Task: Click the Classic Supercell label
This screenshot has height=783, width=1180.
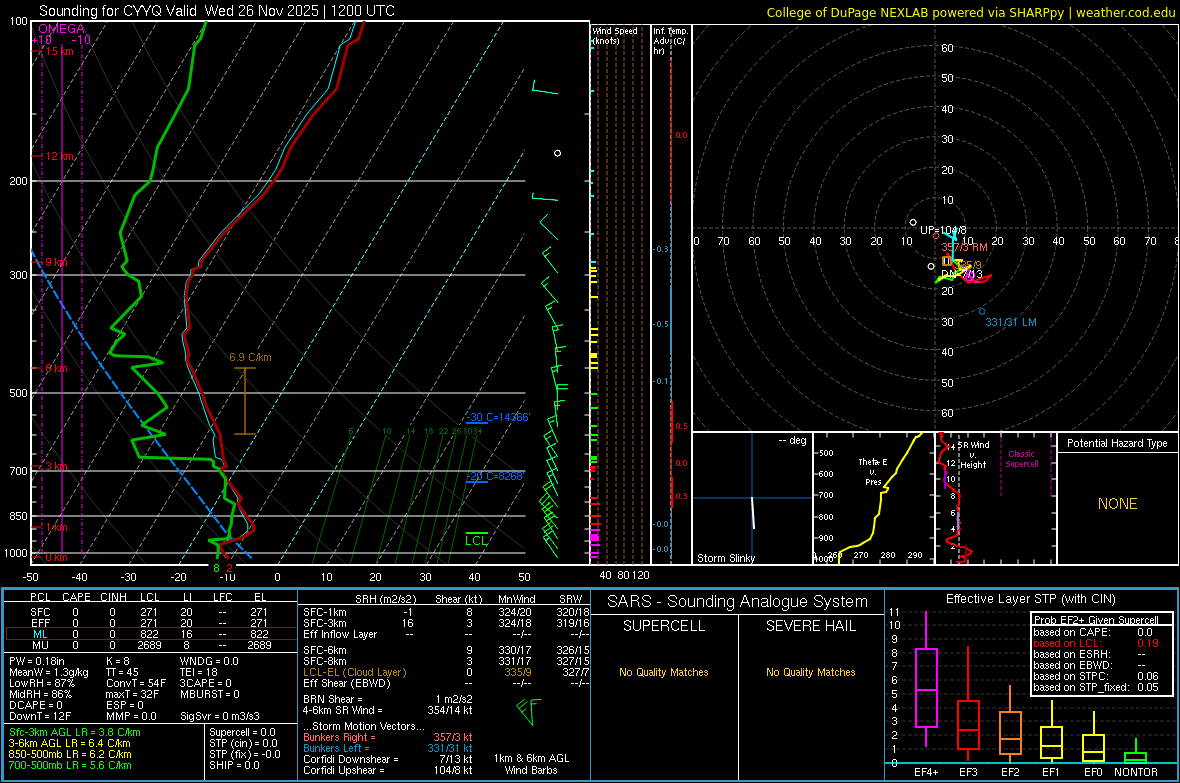Action: click(1021, 459)
